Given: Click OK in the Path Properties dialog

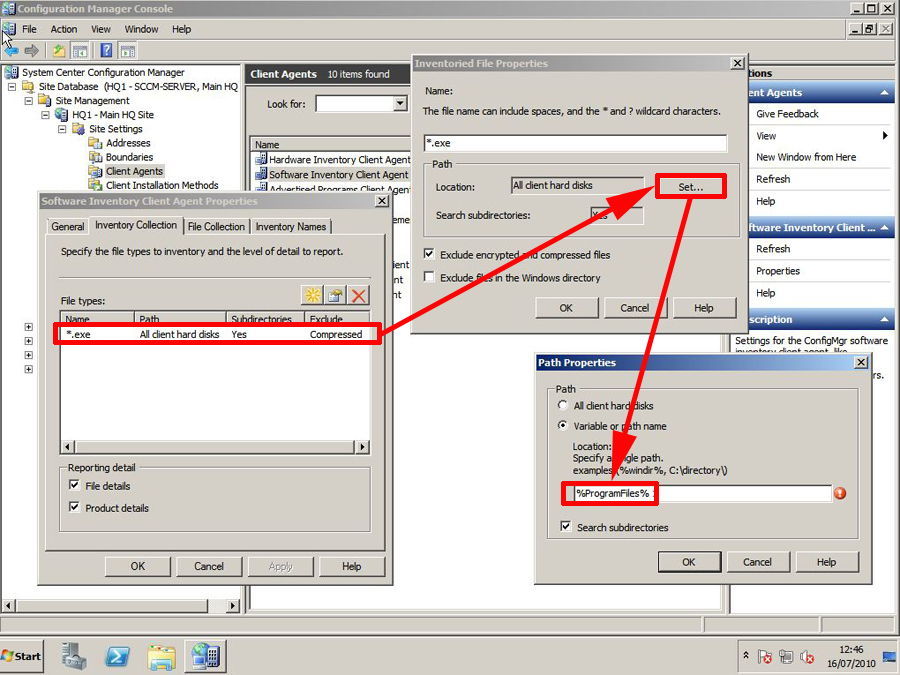Looking at the screenshot, I should pos(689,562).
